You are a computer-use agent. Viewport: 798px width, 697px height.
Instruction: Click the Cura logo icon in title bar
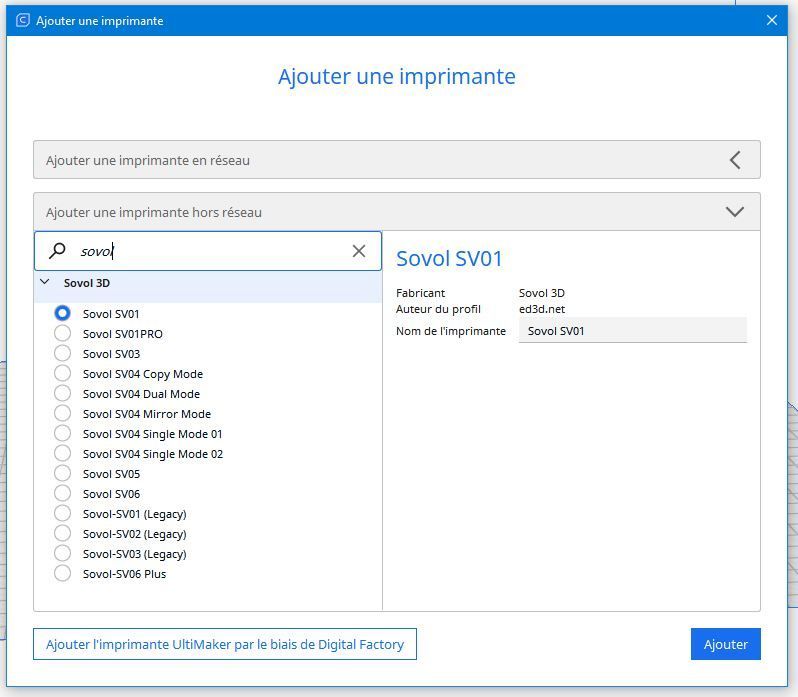(x=22, y=20)
